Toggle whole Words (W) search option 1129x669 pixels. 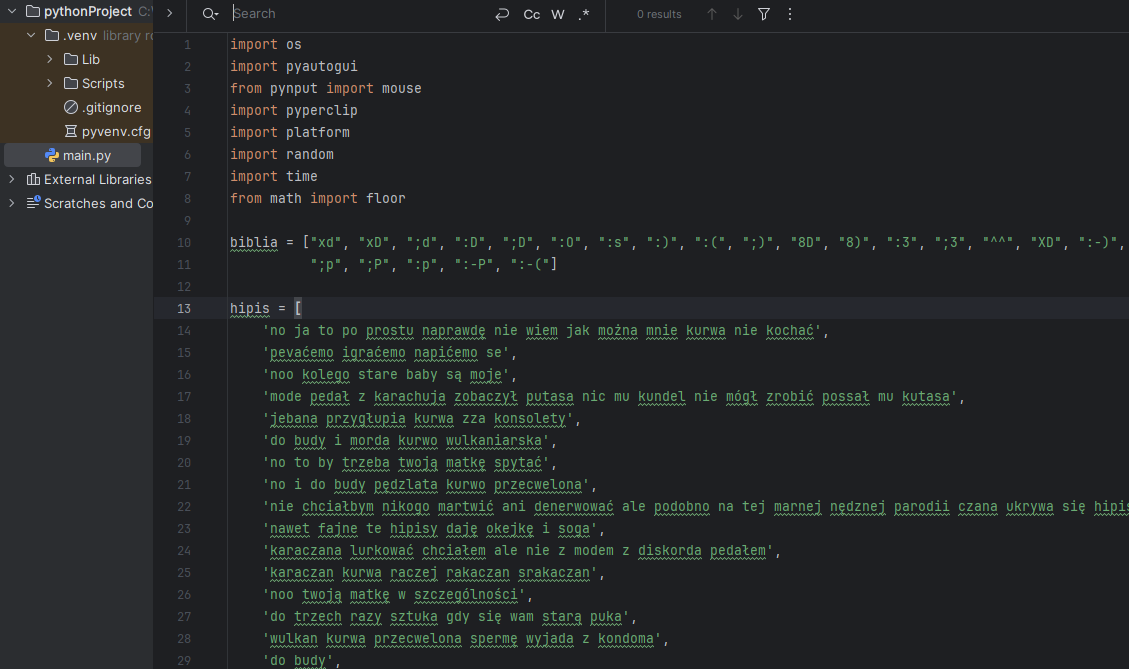coord(558,14)
